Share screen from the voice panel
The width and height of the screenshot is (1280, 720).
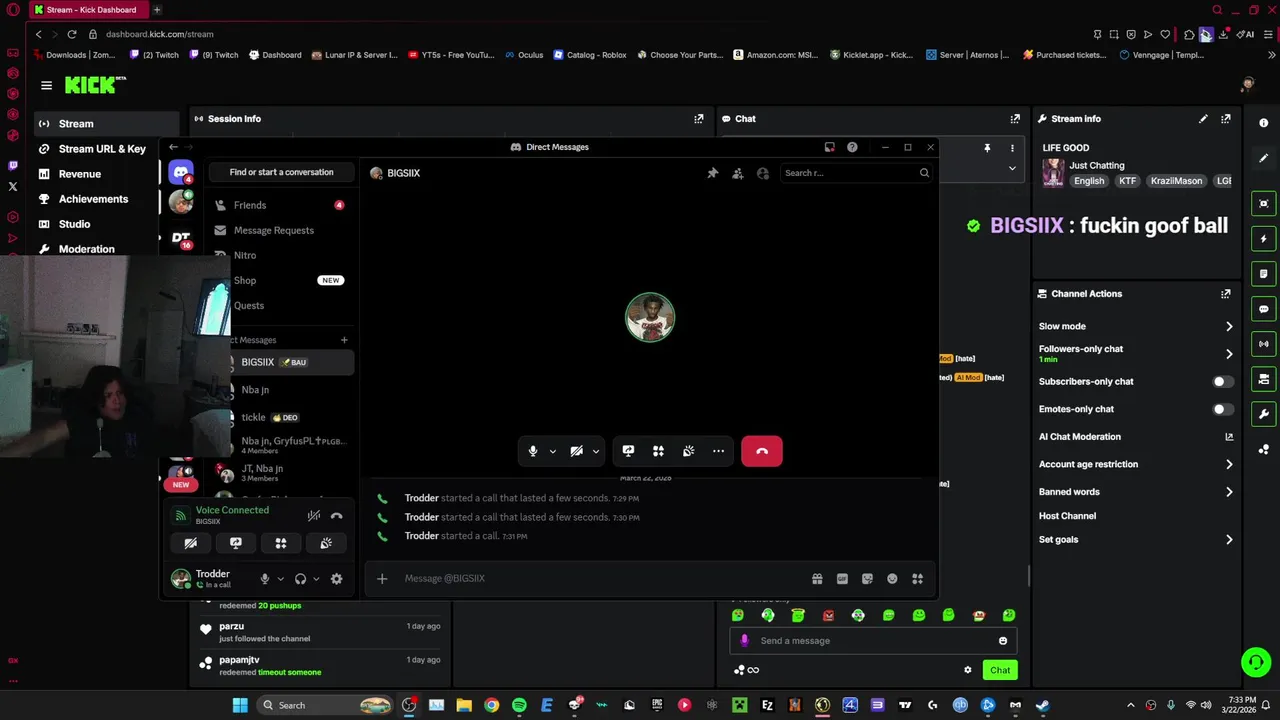pyautogui.click(x=236, y=543)
